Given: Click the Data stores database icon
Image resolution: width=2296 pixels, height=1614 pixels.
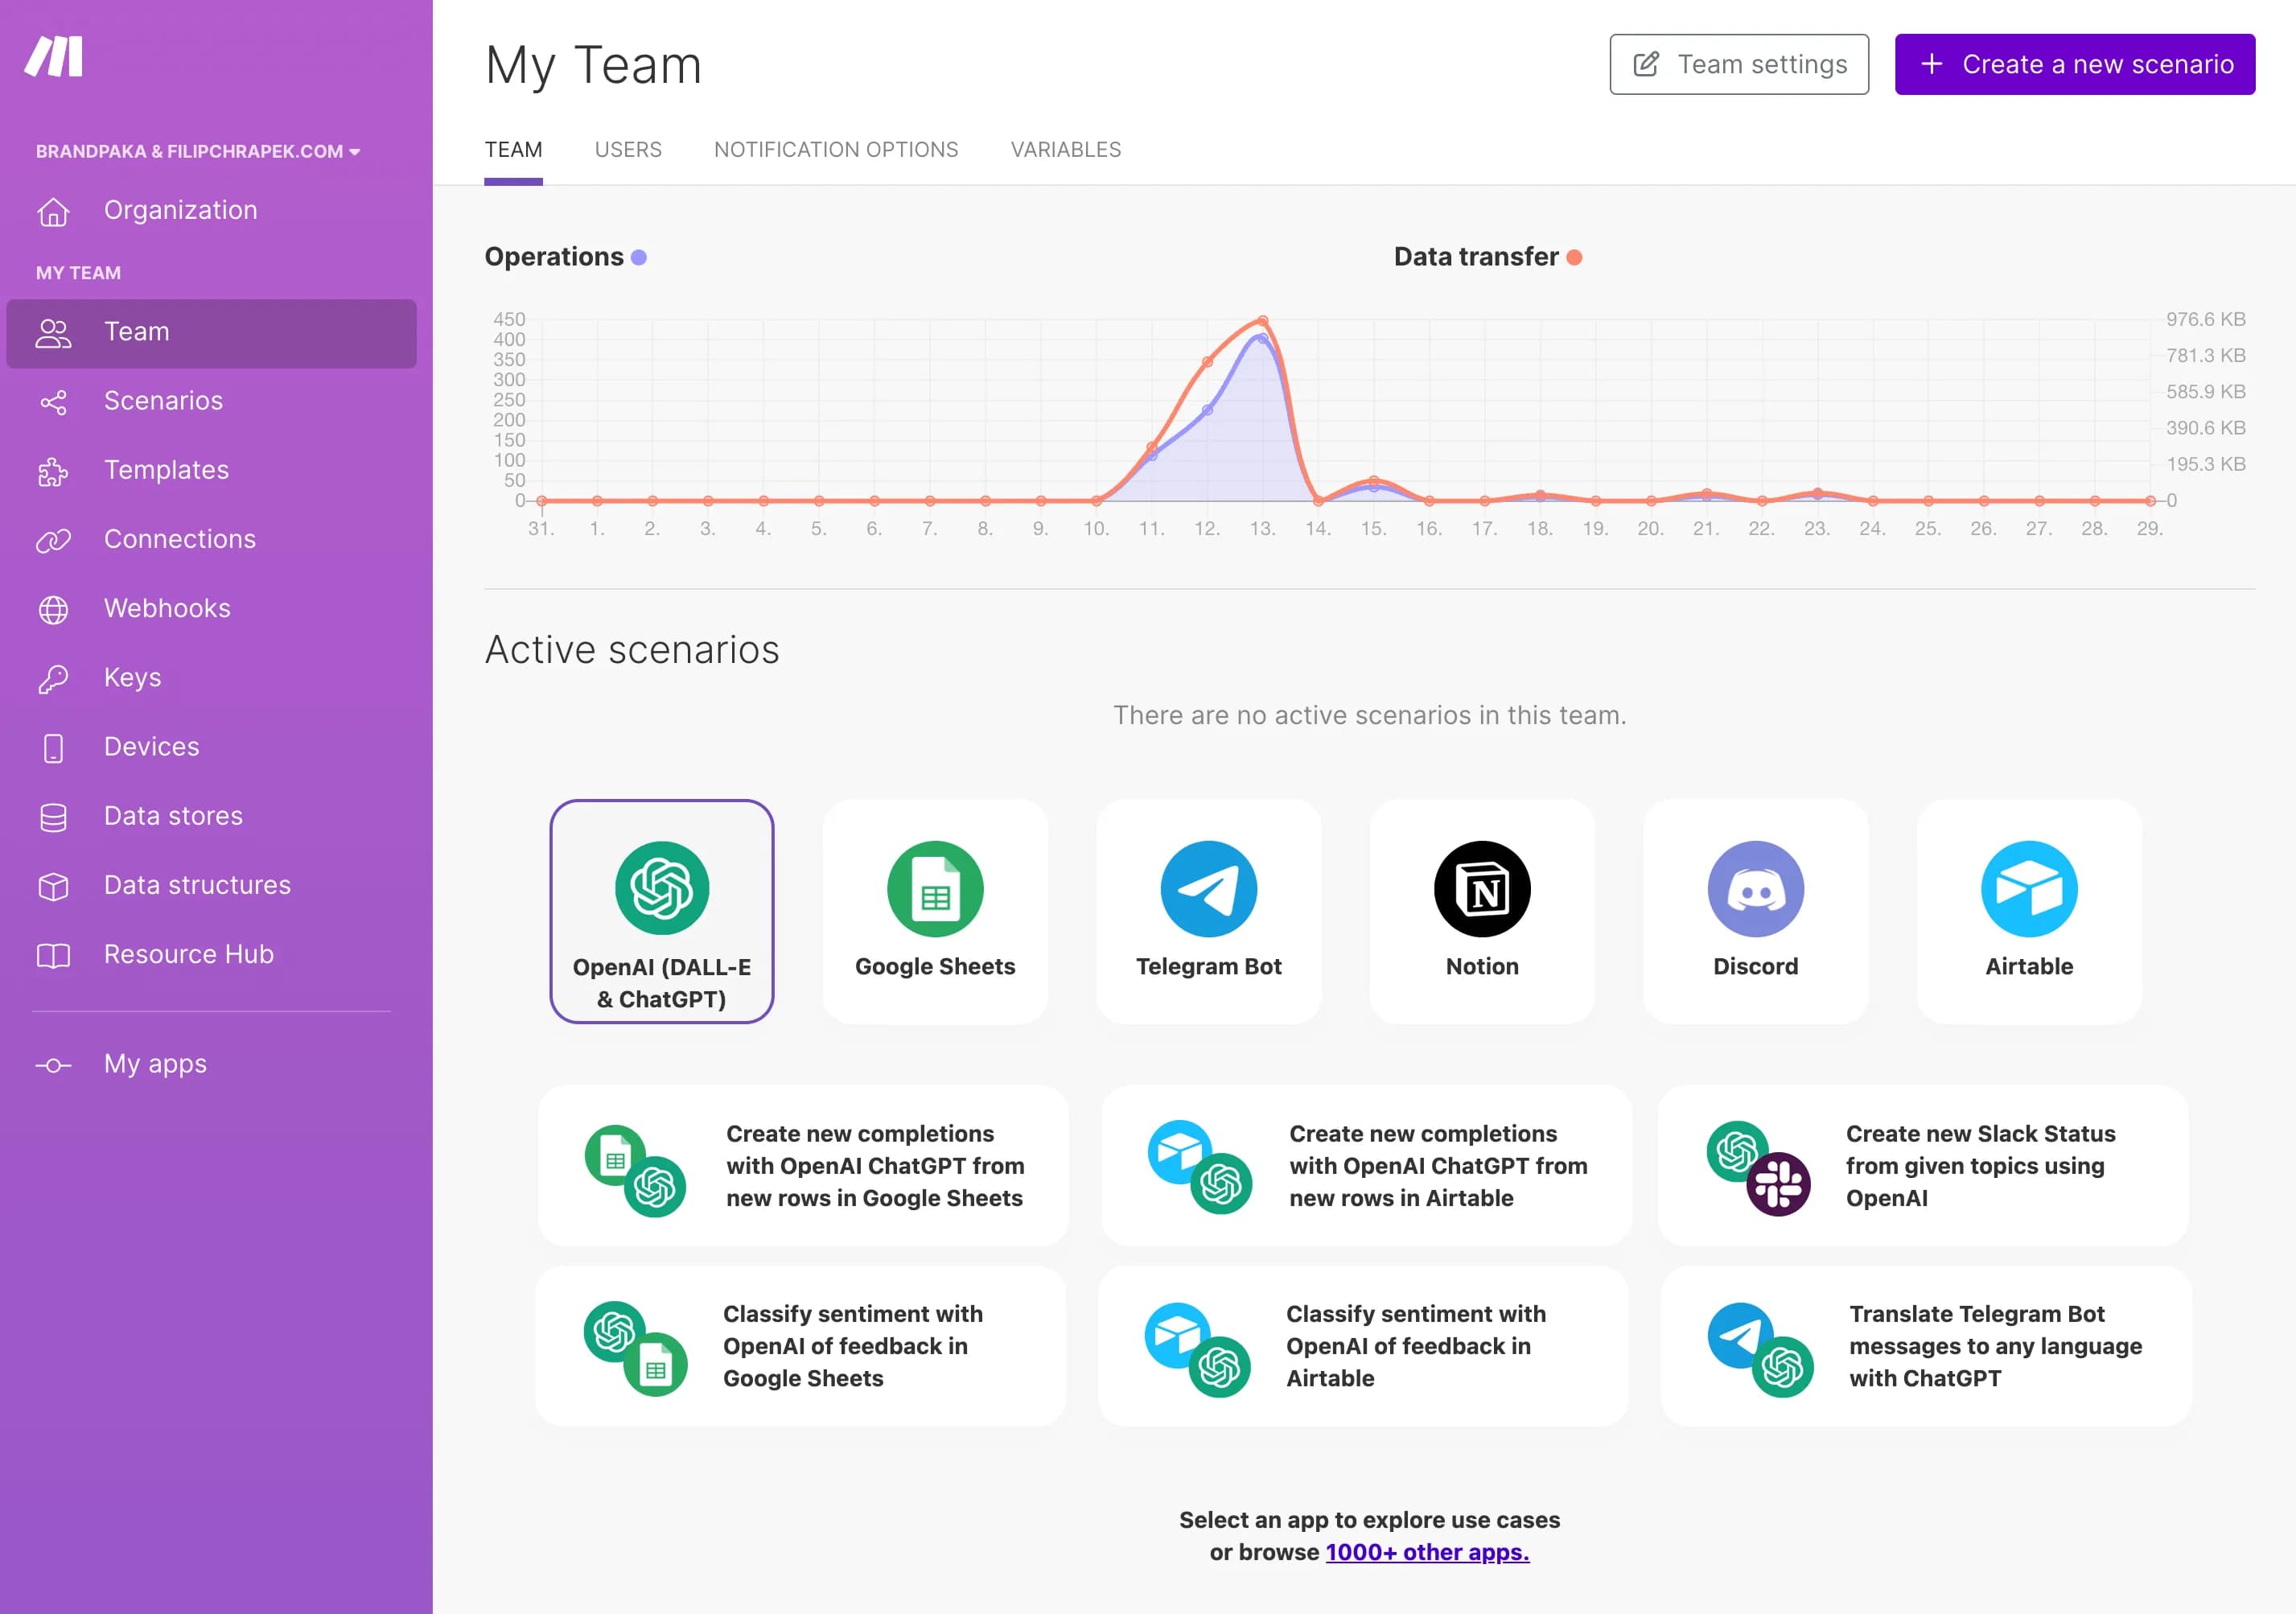Looking at the screenshot, I should (53, 817).
